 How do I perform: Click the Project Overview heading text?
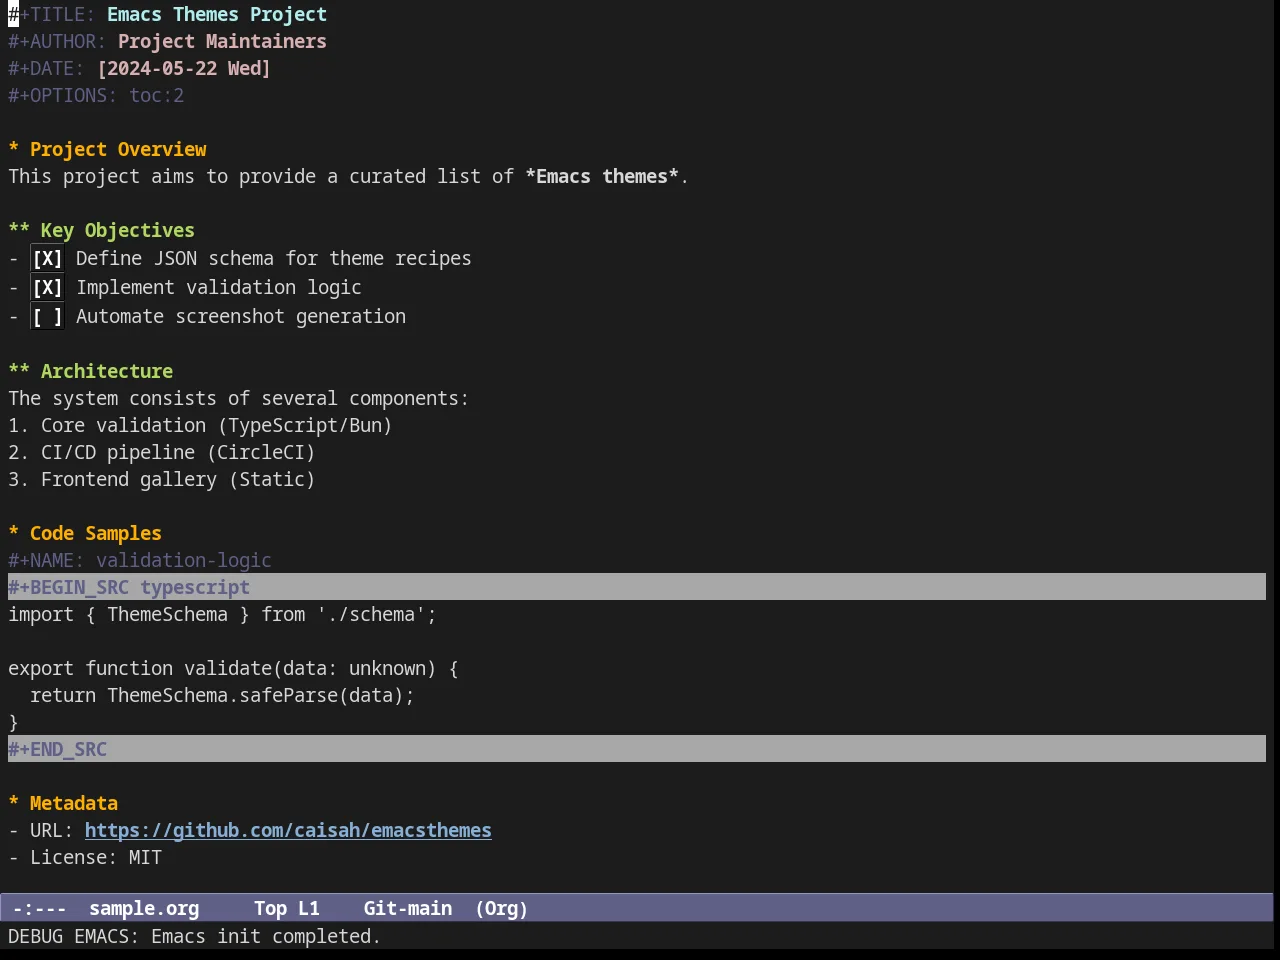118,150
